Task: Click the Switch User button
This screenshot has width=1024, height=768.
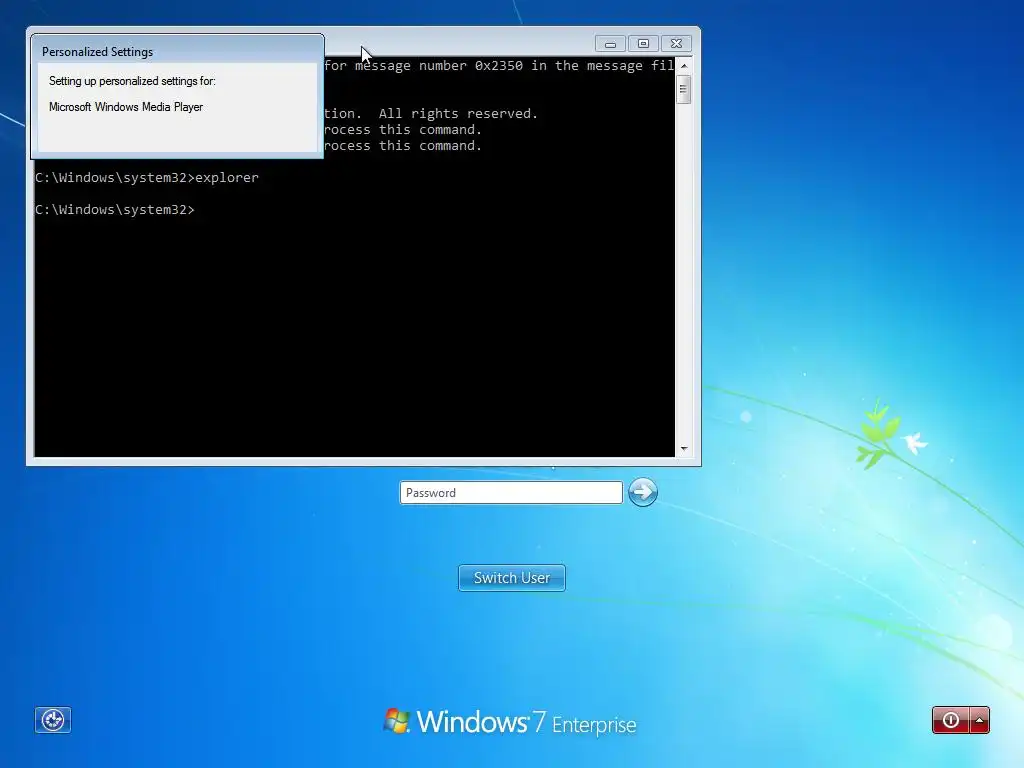Action: [512, 578]
